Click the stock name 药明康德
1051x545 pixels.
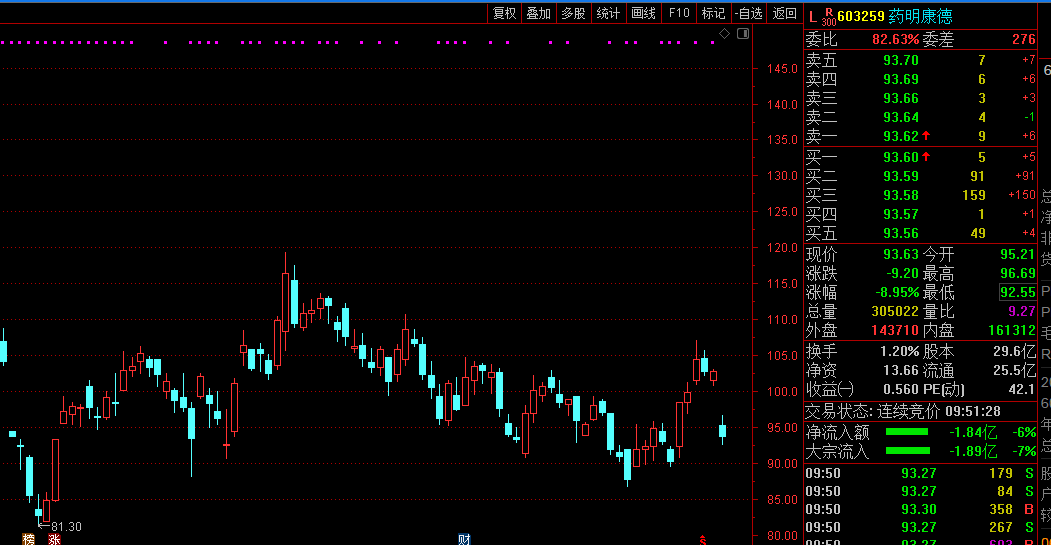coord(920,16)
